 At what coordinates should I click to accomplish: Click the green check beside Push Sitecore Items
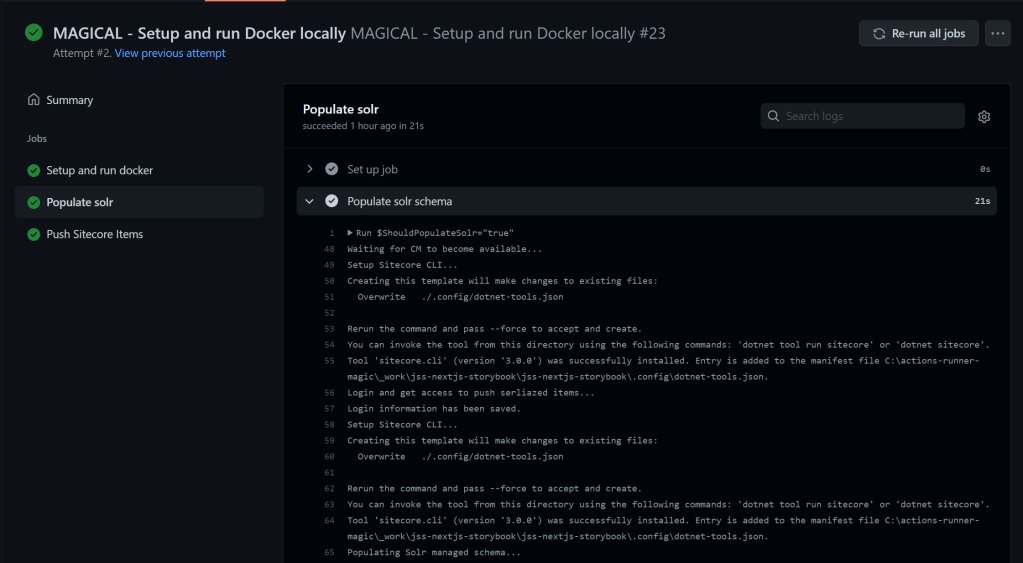[x=34, y=235]
